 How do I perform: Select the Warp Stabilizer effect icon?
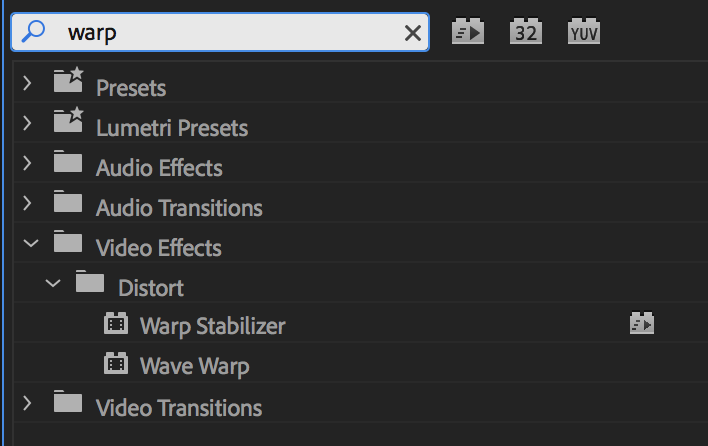tap(117, 324)
